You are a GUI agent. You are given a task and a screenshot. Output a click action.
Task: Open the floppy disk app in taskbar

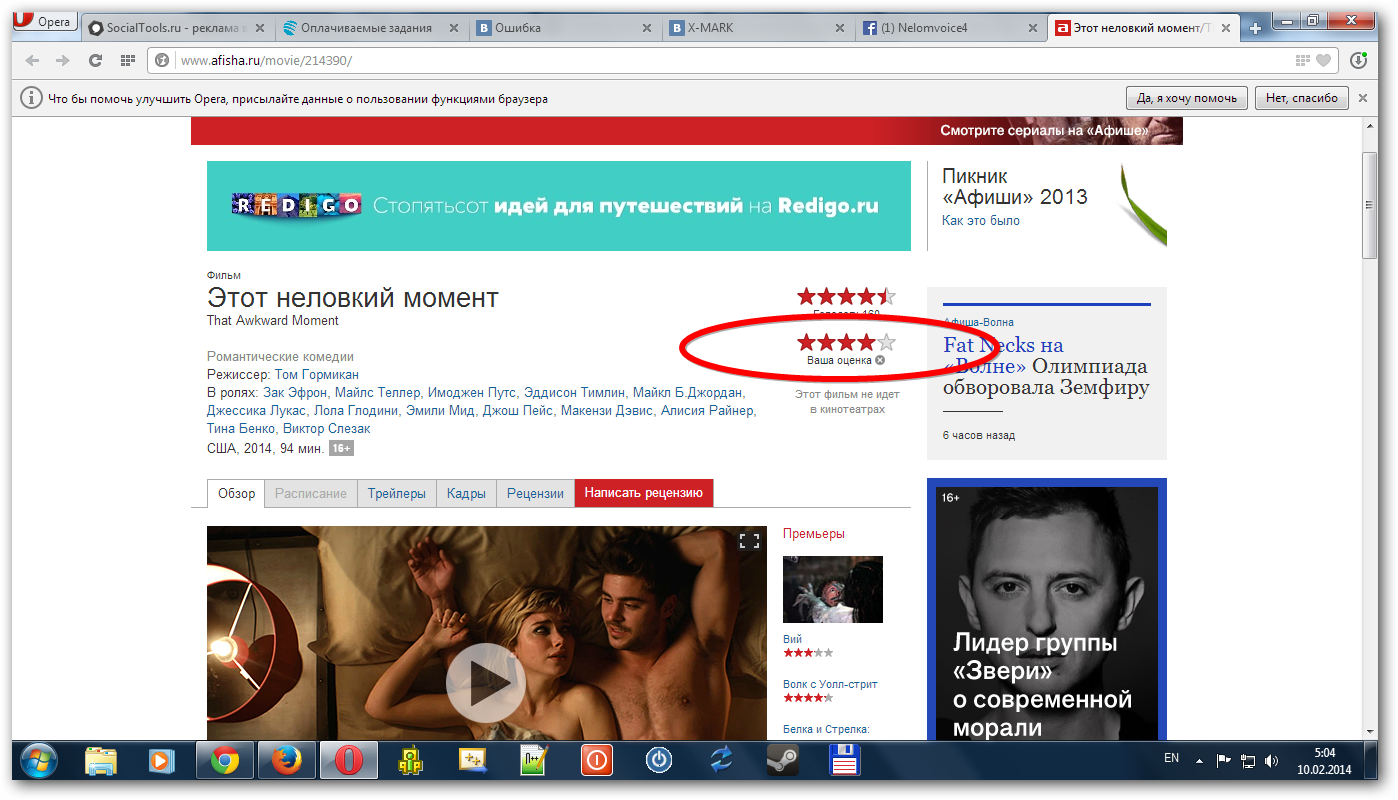(845, 762)
